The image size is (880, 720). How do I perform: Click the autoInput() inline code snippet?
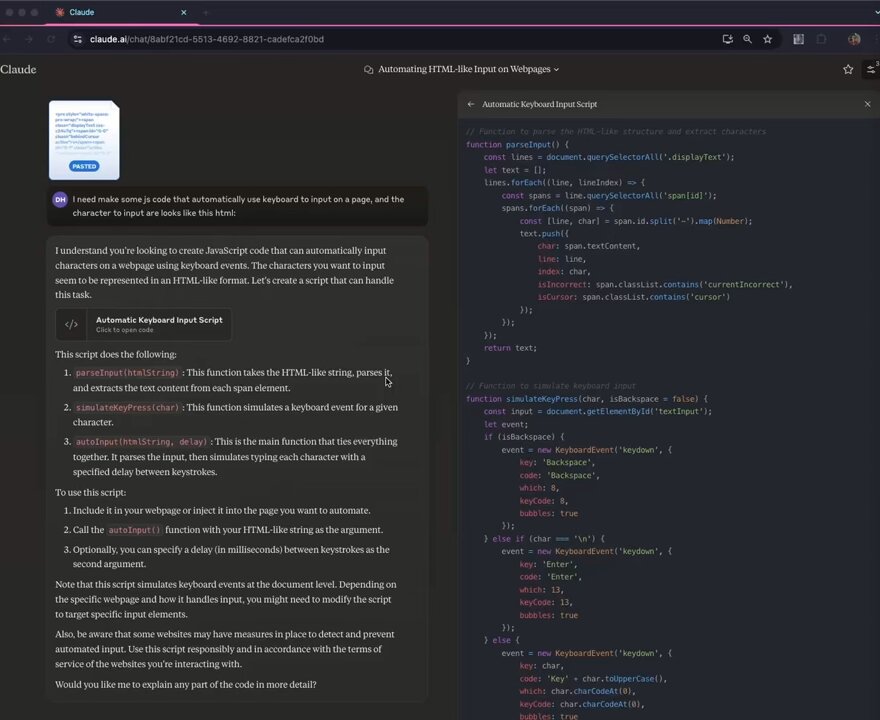135,530
